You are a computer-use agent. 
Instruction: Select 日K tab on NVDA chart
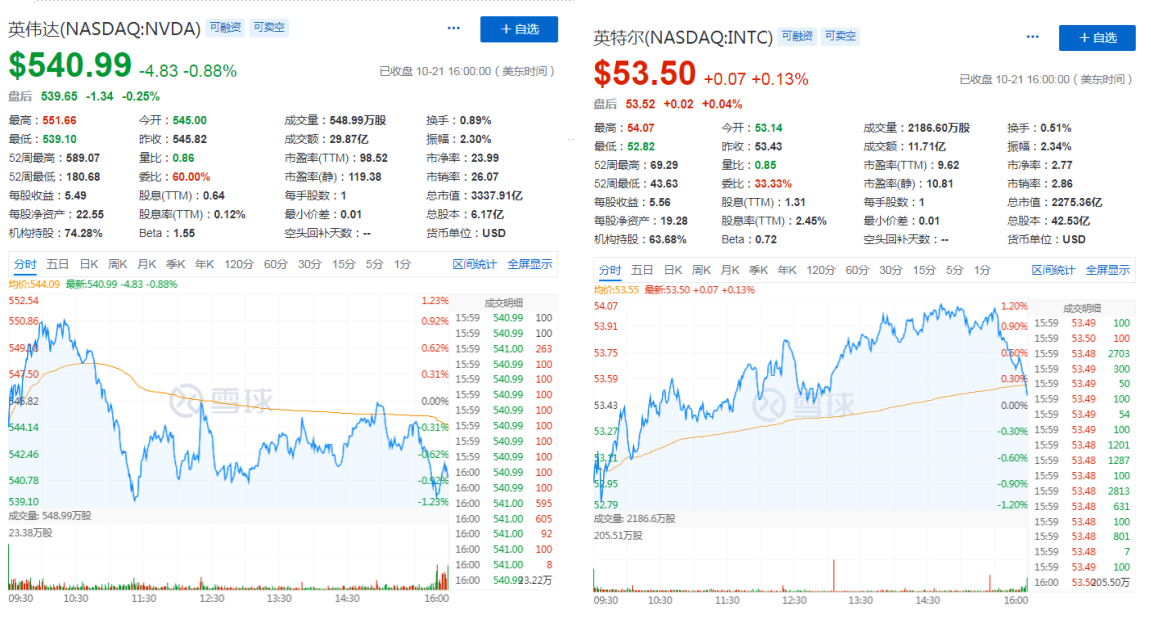(x=89, y=264)
